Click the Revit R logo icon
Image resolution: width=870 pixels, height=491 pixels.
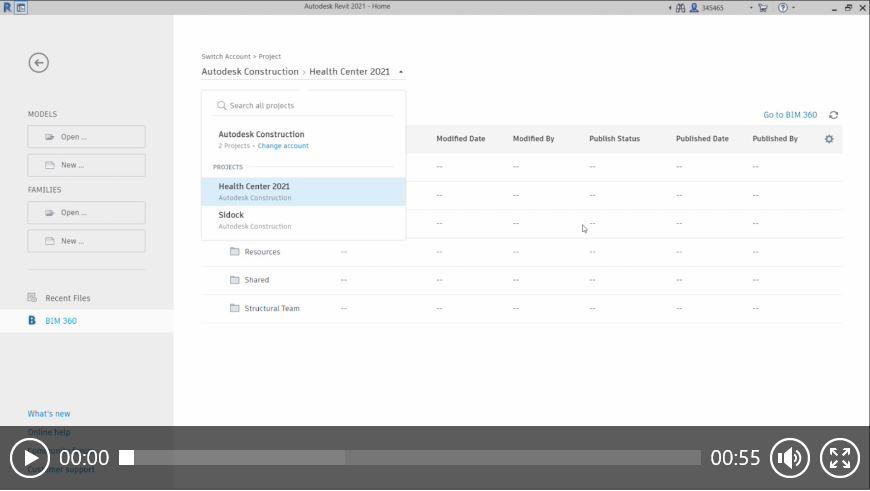(x=7, y=8)
